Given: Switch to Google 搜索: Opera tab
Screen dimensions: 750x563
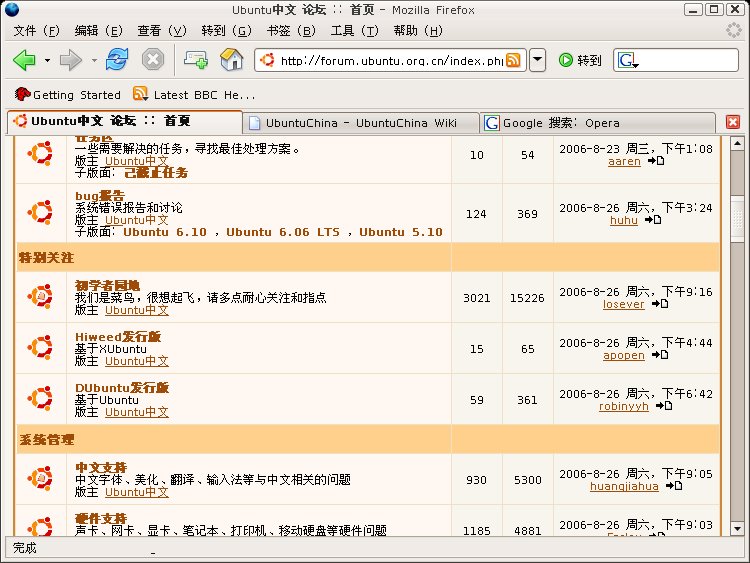Looking at the screenshot, I should pos(598,123).
